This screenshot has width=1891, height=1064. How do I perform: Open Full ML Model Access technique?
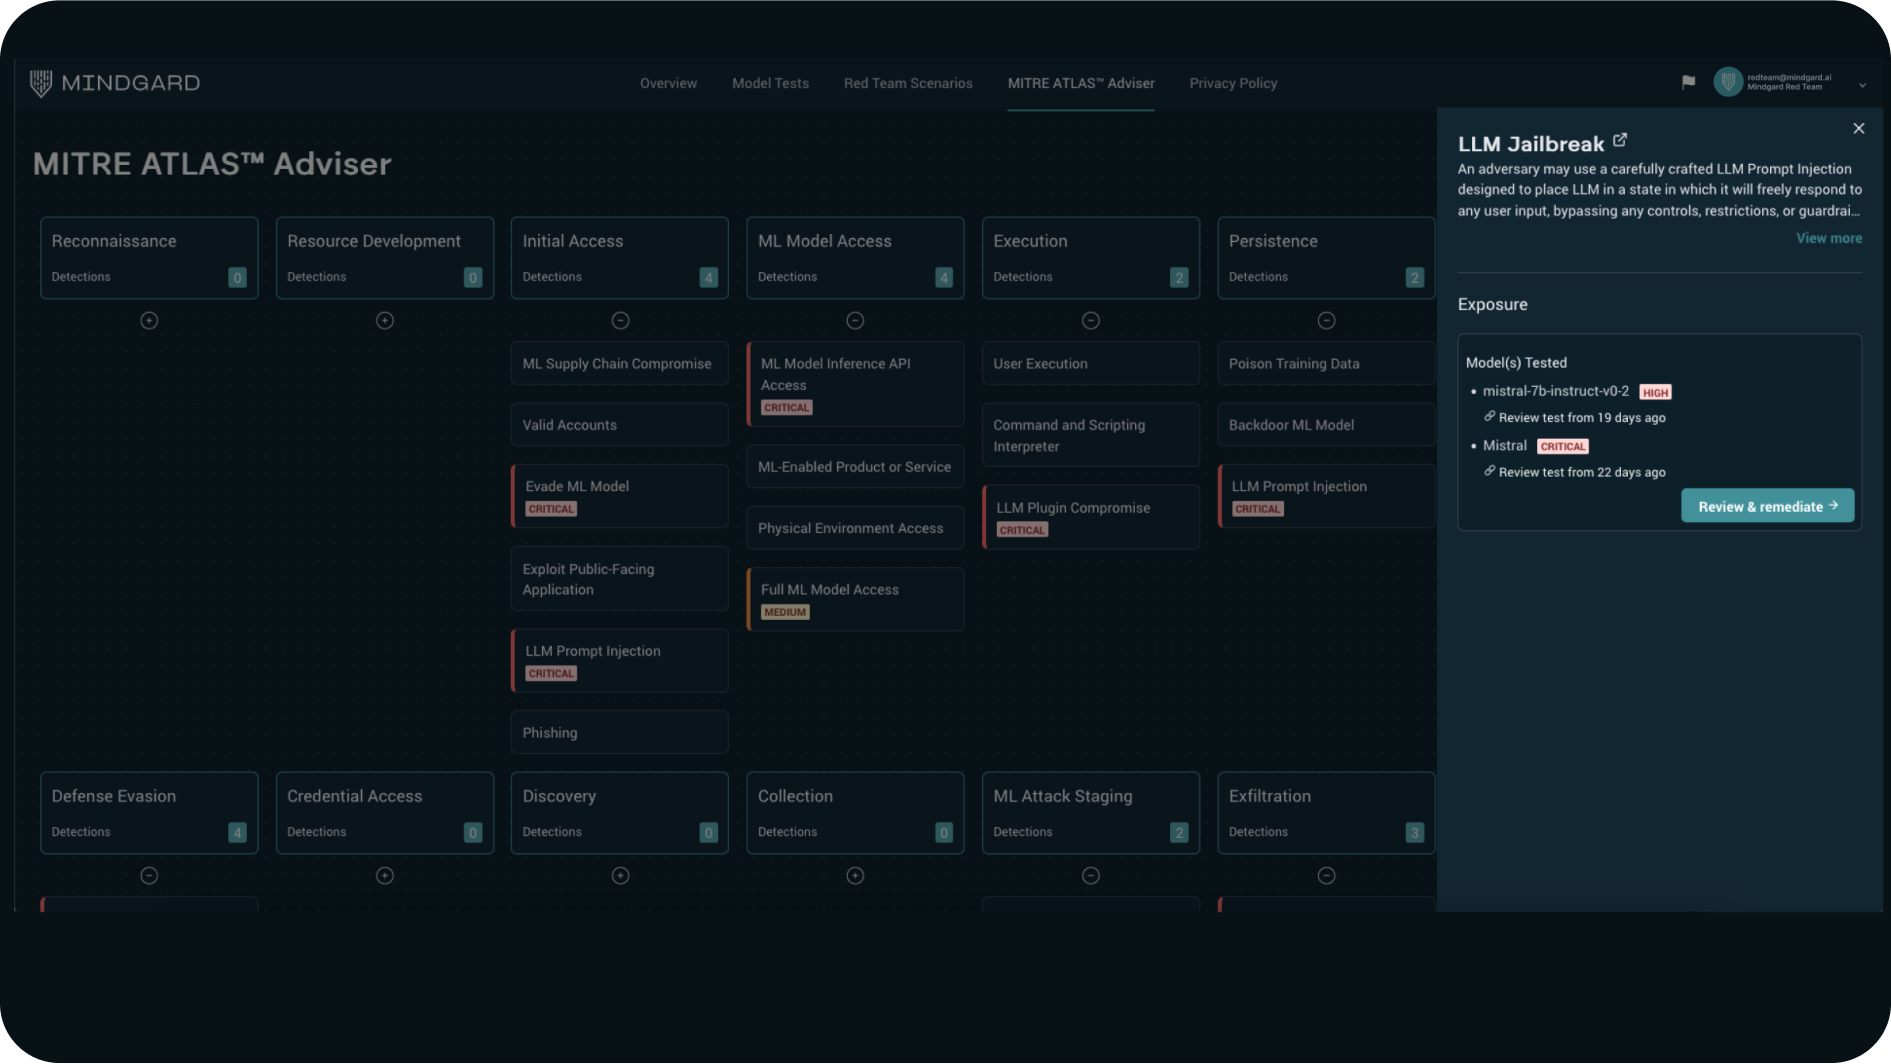[x=855, y=600]
